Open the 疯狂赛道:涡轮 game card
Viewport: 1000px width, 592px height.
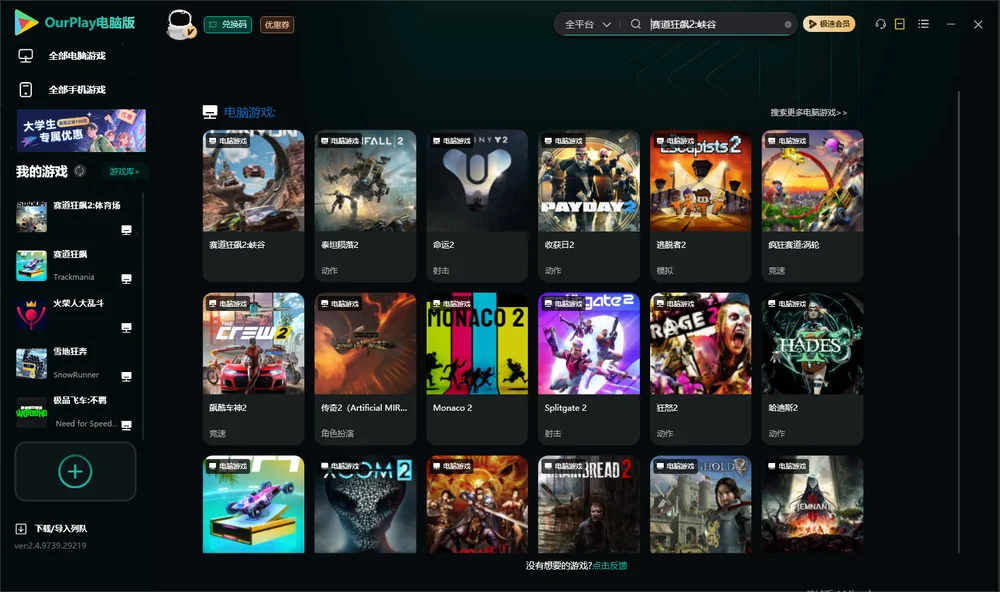(812, 205)
